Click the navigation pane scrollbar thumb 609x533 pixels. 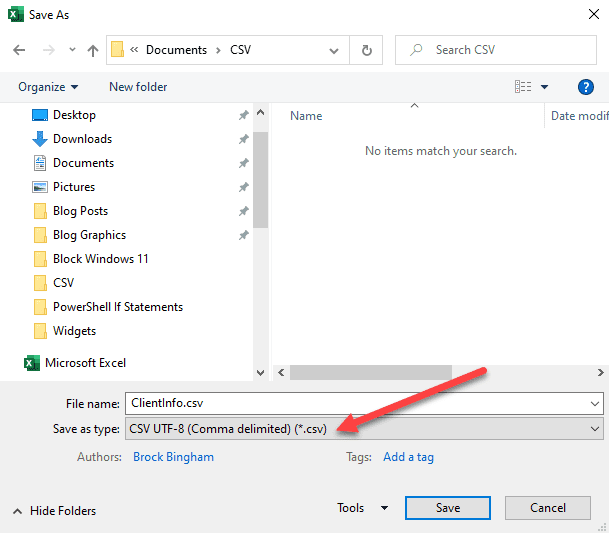(261, 180)
